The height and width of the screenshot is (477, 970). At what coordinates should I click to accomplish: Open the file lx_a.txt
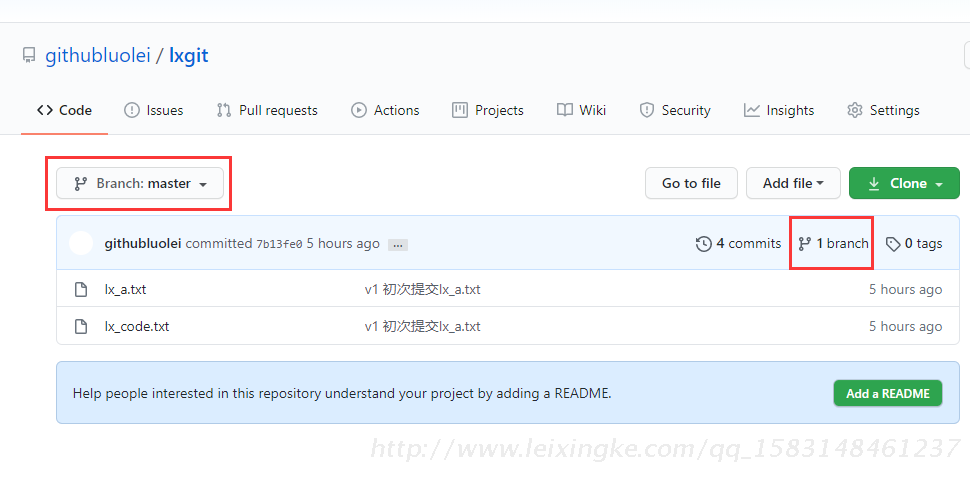[126, 289]
